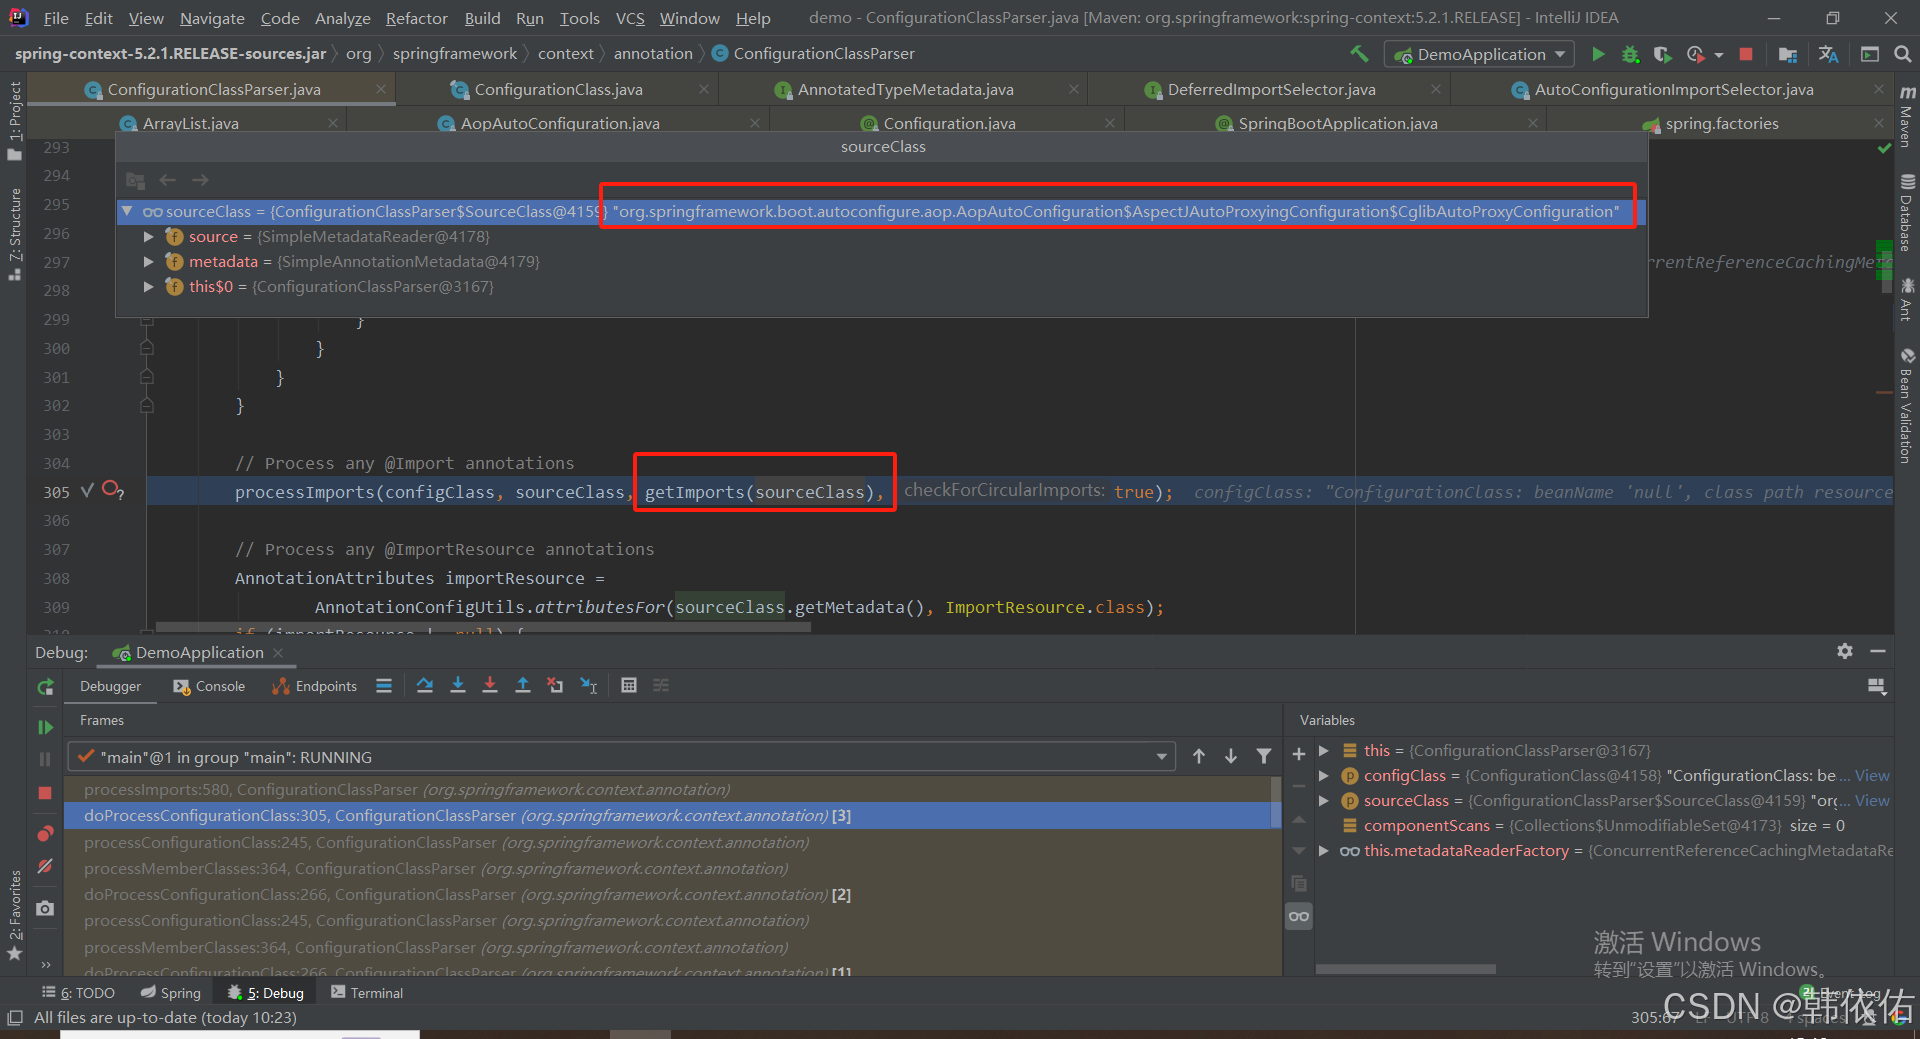Expand this.metadataReaderFactory variable
The height and width of the screenshot is (1039, 1920).
1324,850
